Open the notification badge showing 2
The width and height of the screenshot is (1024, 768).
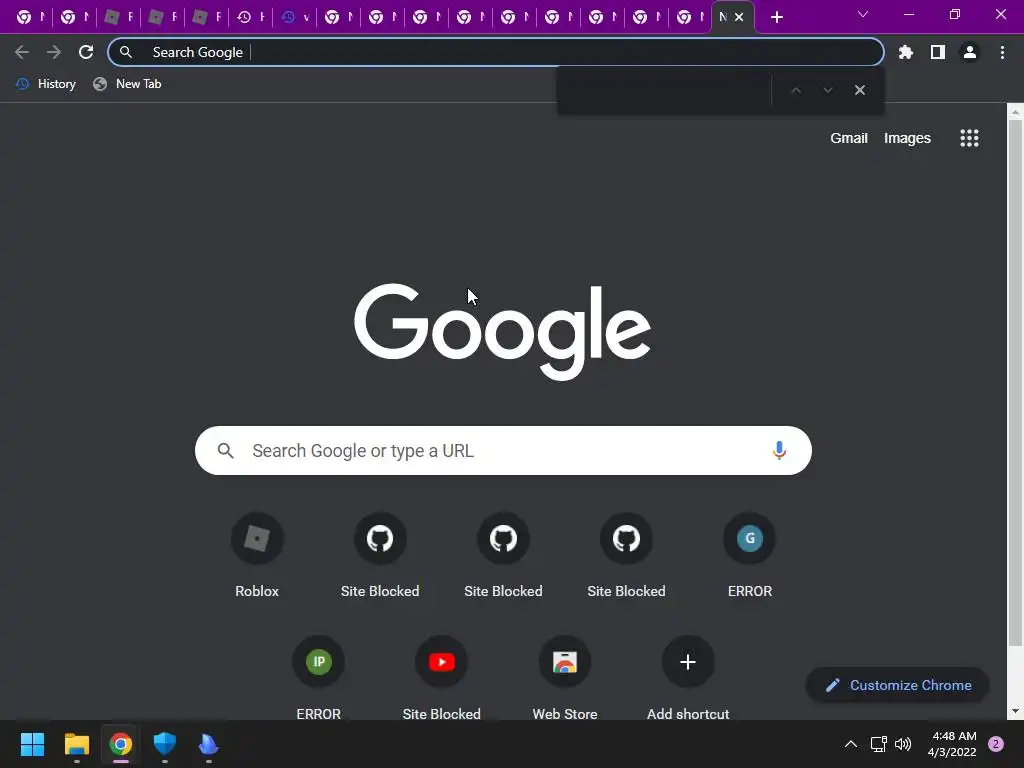tap(996, 744)
